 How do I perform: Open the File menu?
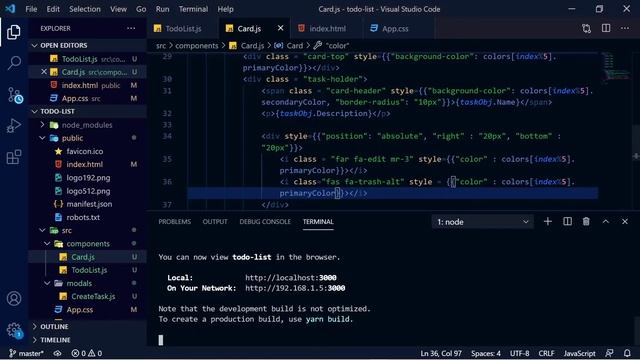[x=31, y=9]
